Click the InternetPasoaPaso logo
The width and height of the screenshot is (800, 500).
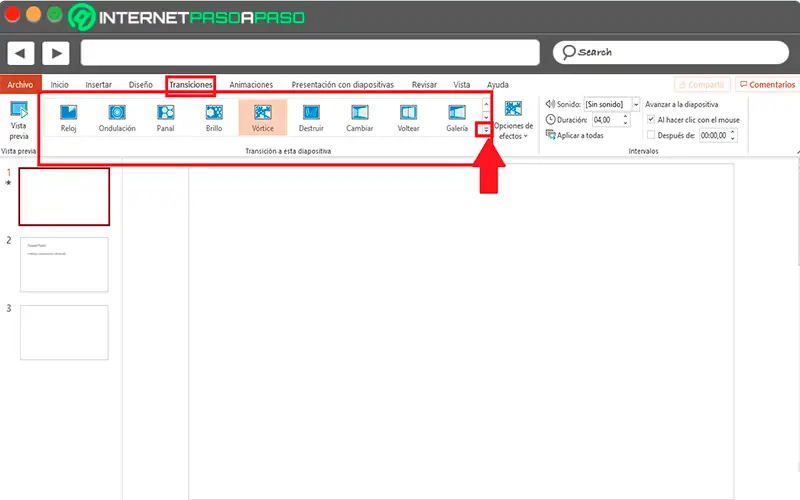tap(186, 17)
